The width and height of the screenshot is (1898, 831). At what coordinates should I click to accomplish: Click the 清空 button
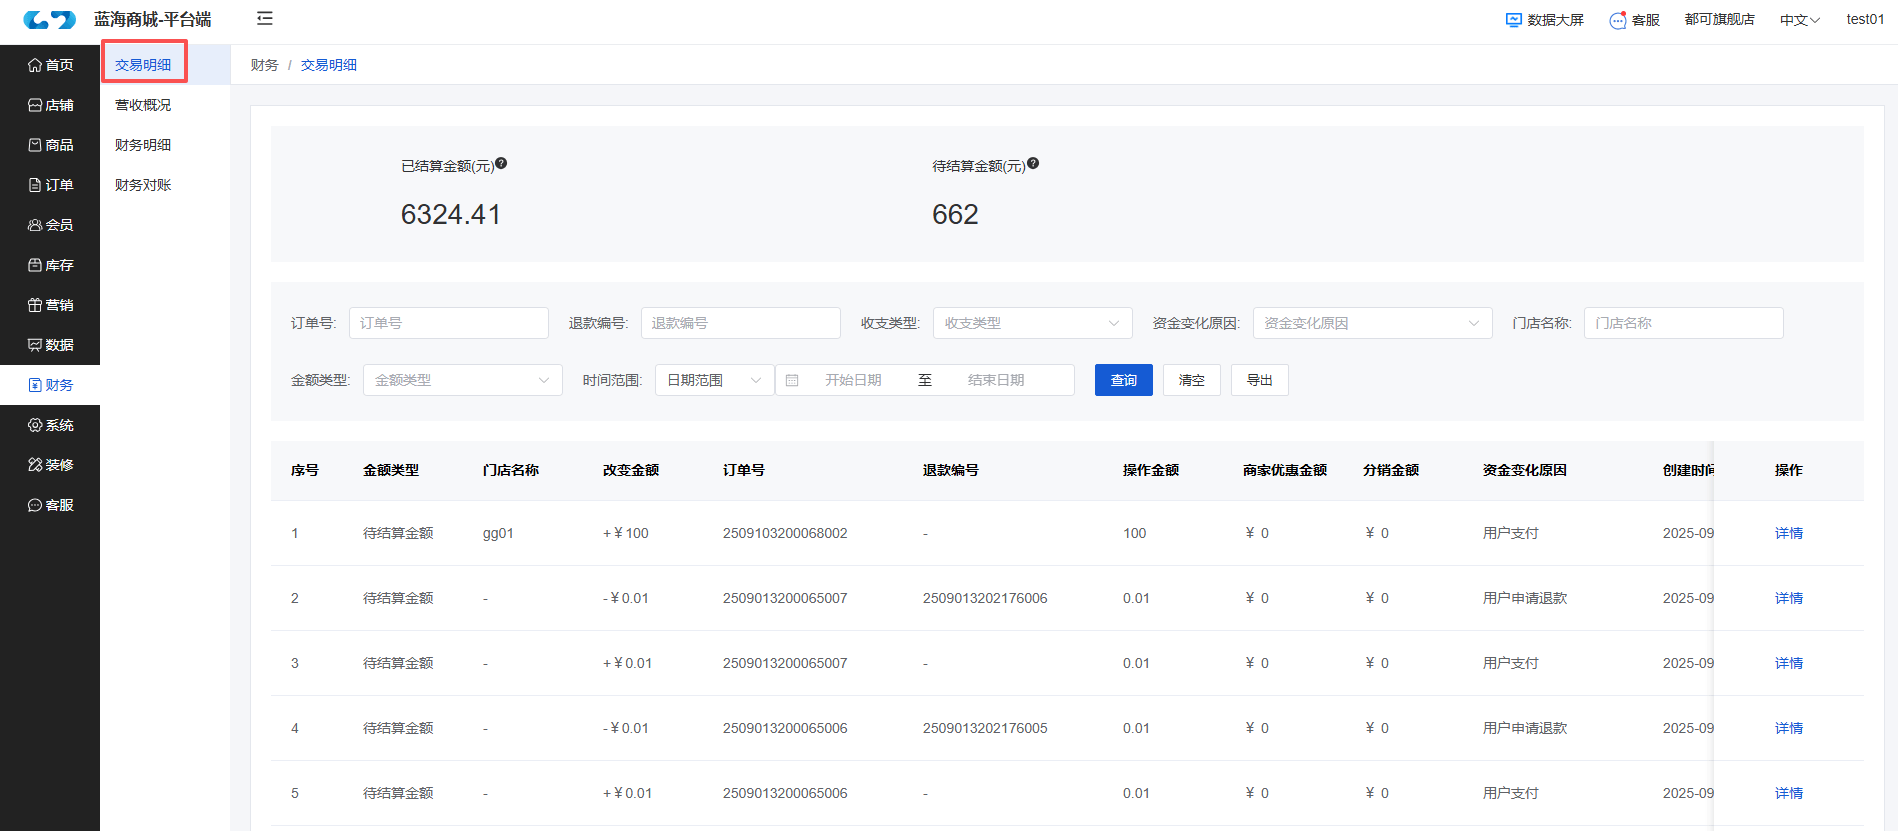[x=1191, y=380]
